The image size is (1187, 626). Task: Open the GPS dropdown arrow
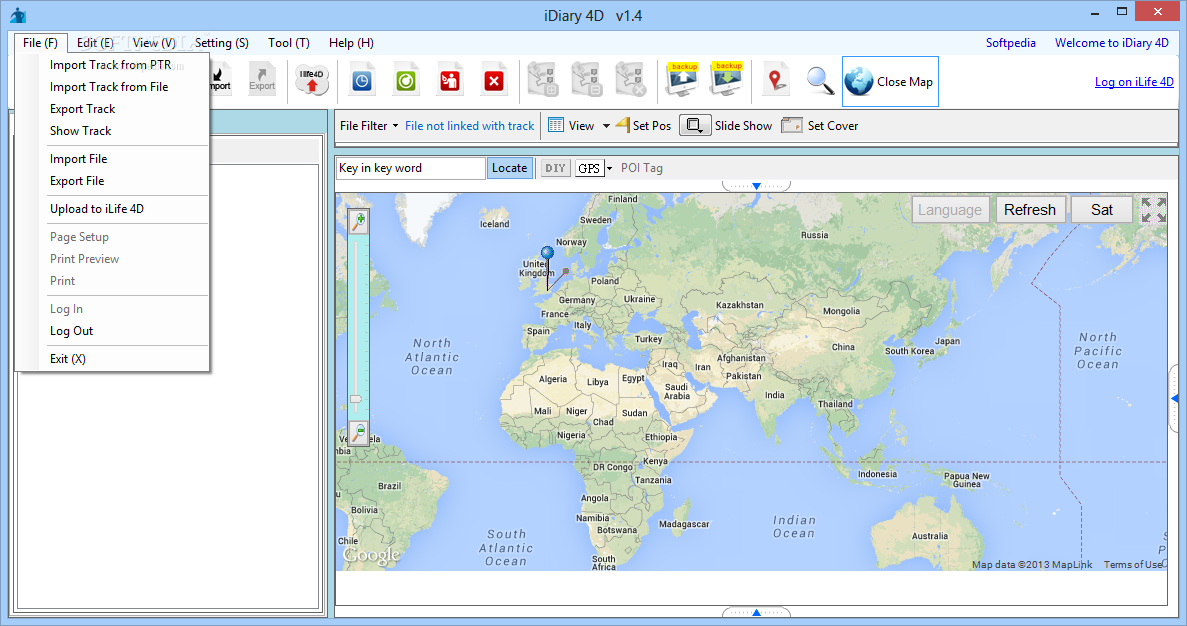tap(609, 169)
